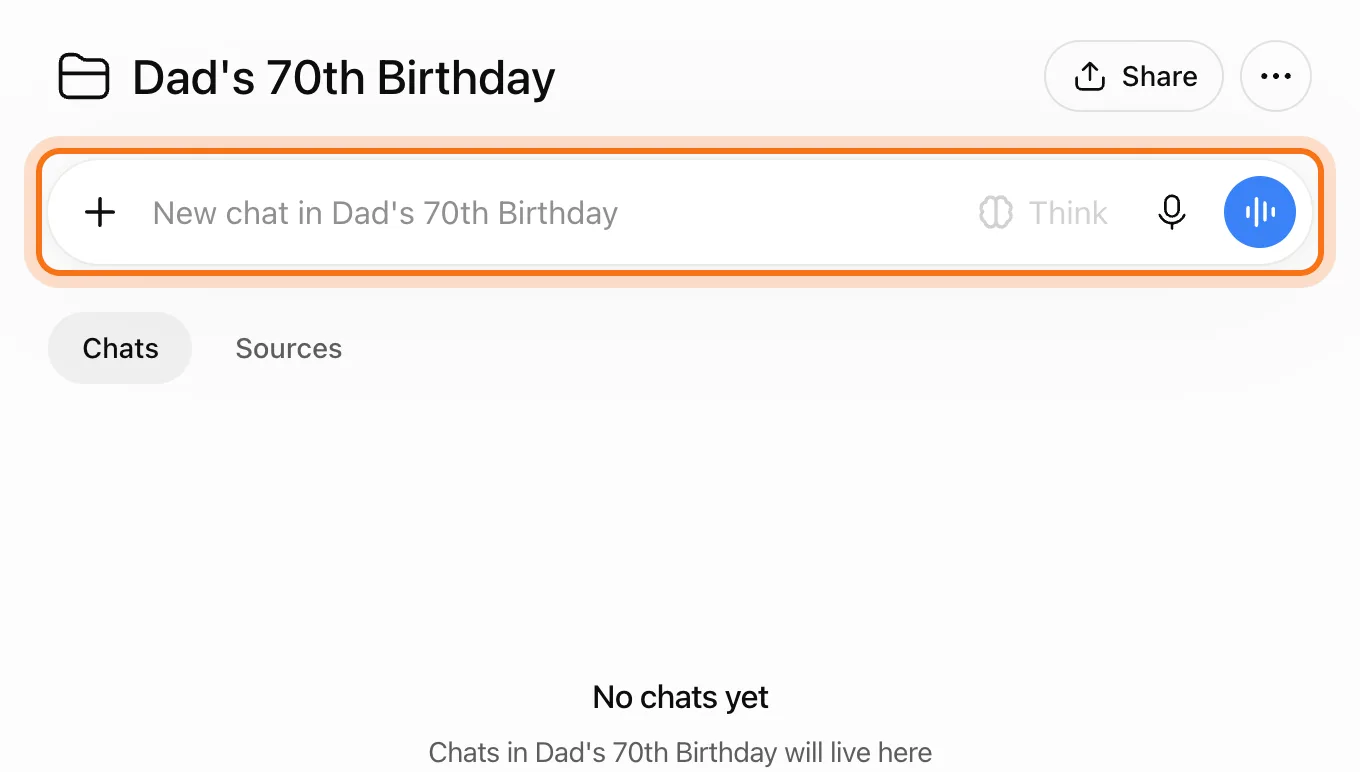Click the Chats will live here message
The height and width of the screenshot is (772, 1360).
coord(680,752)
